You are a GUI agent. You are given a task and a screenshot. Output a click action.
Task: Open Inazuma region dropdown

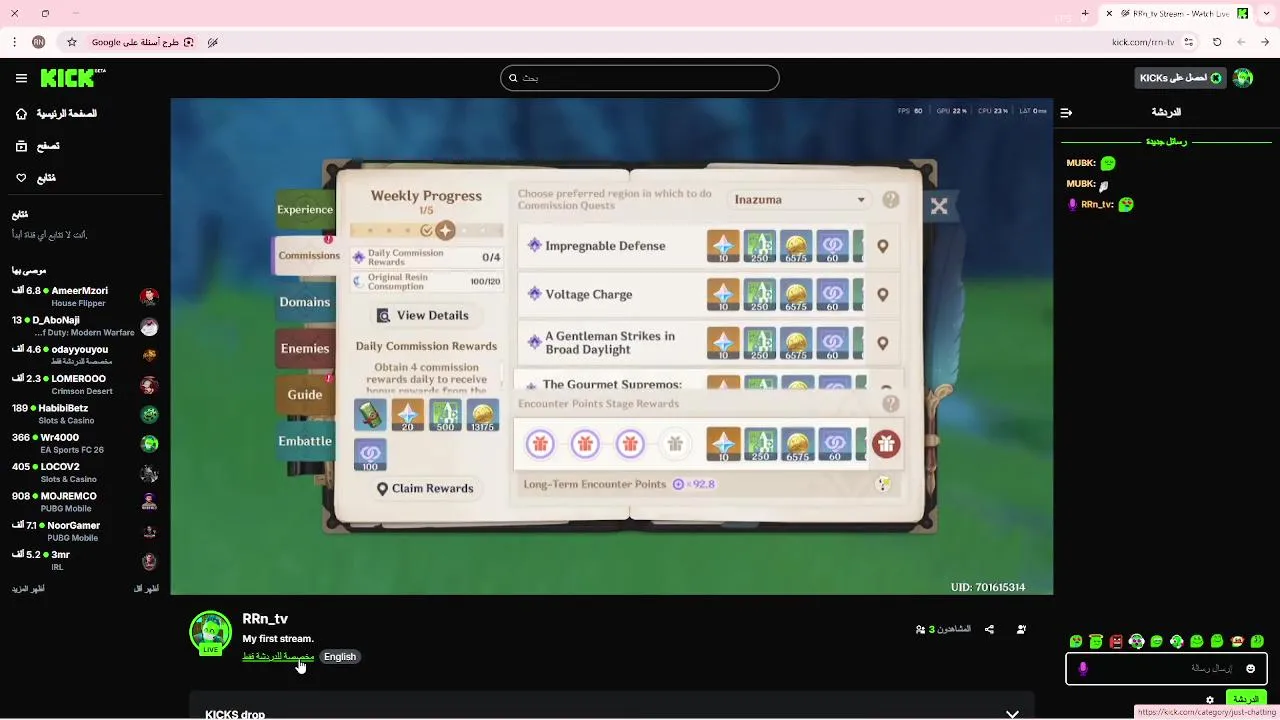tap(799, 200)
